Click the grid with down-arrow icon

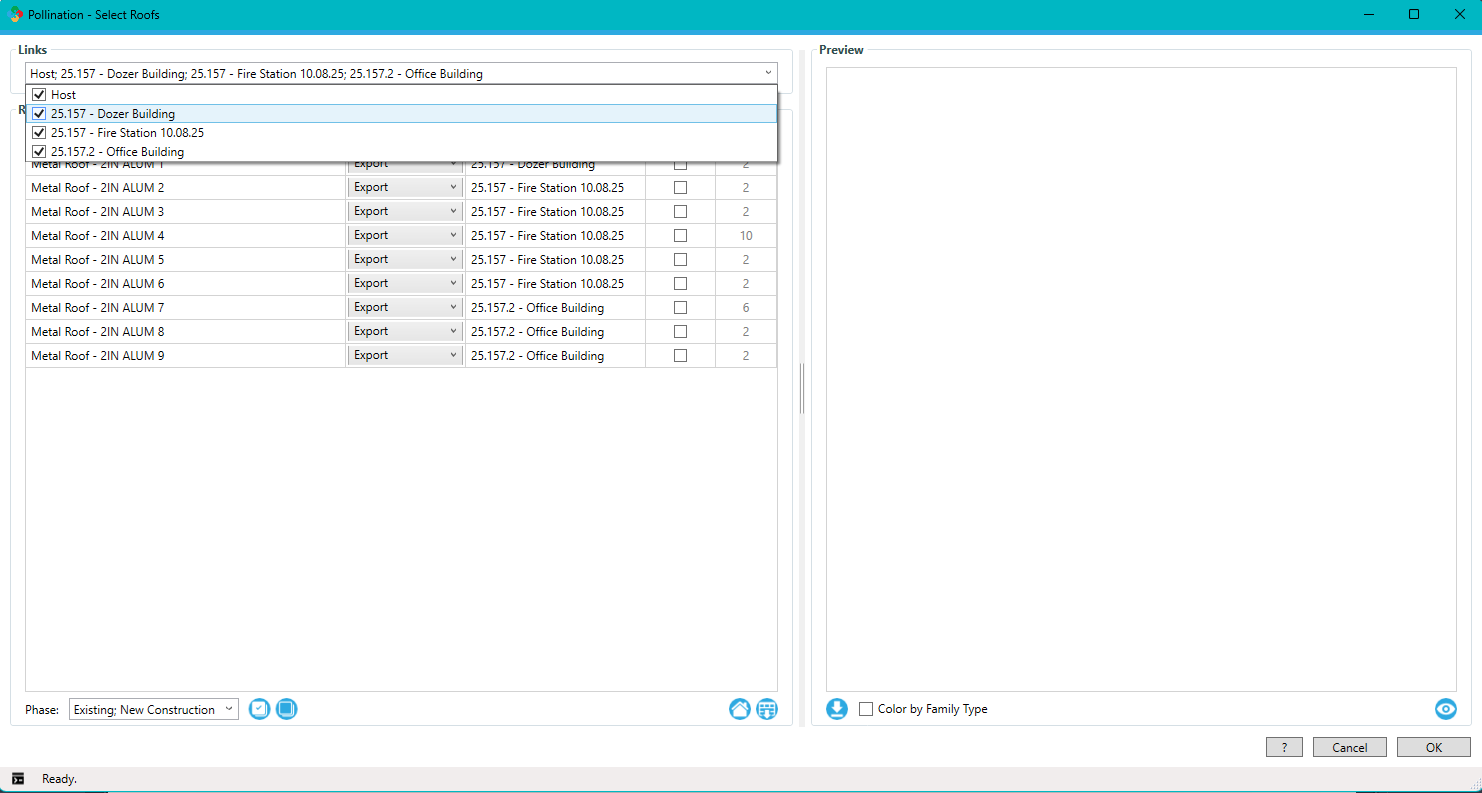(x=767, y=709)
